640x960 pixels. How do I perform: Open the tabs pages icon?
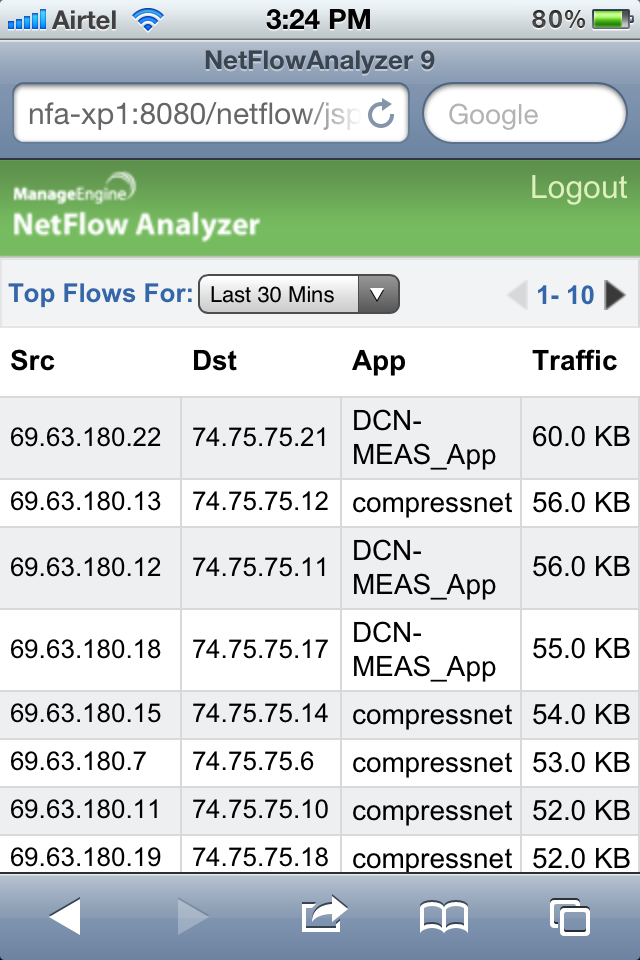pyautogui.click(x=570, y=917)
